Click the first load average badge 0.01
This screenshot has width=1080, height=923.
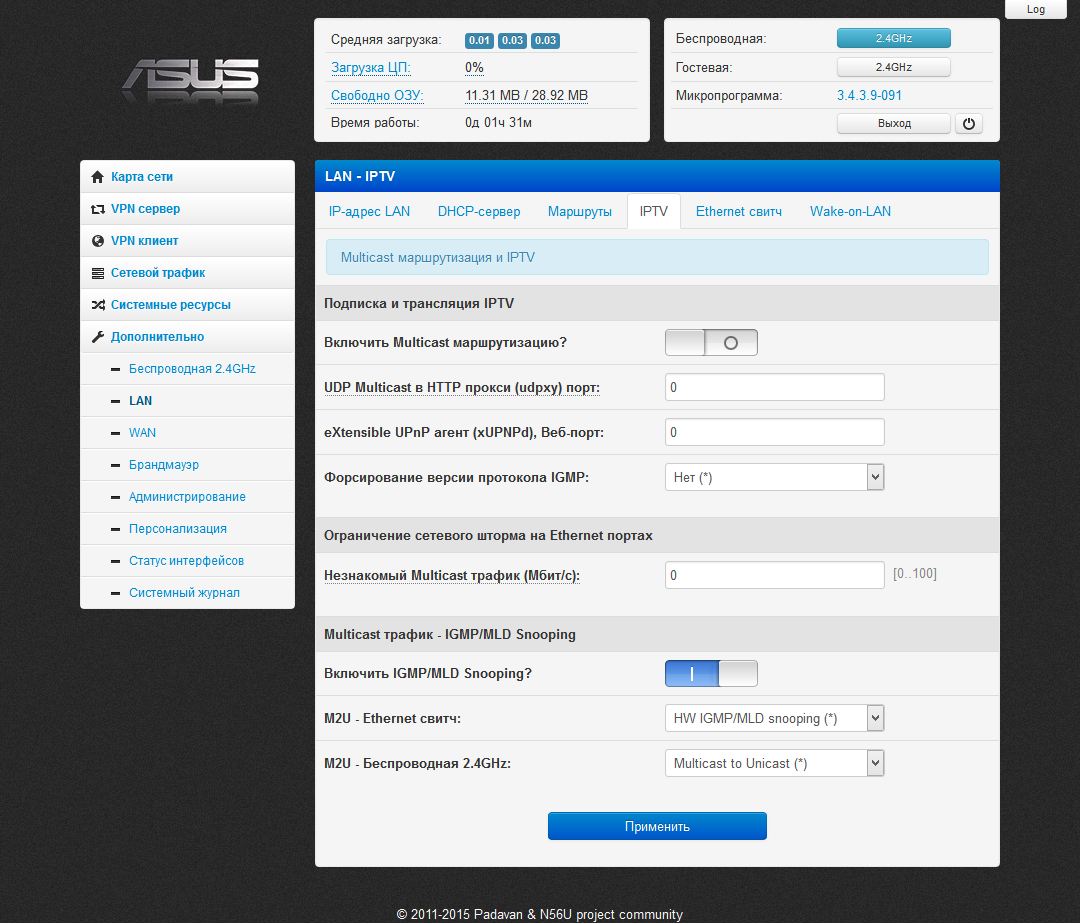click(479, 40)
